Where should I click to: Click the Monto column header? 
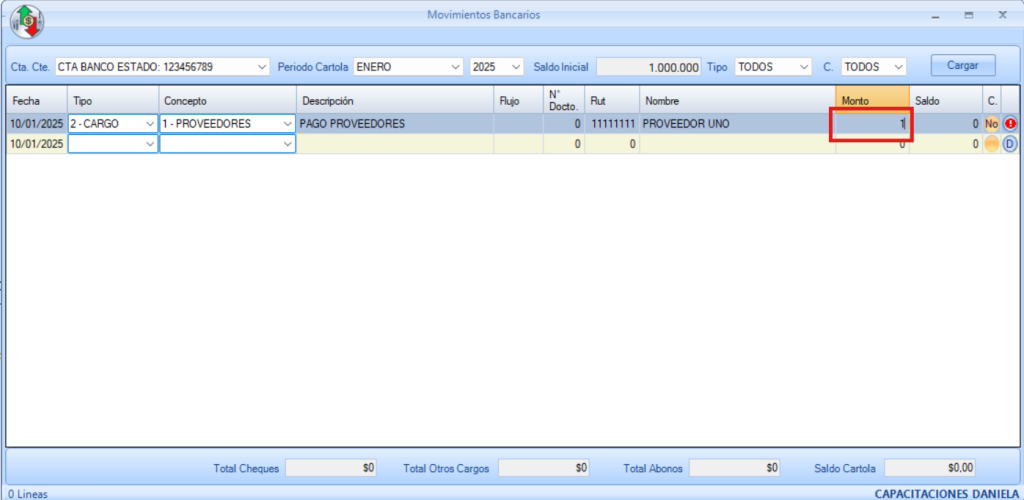(x=872, y=101)
